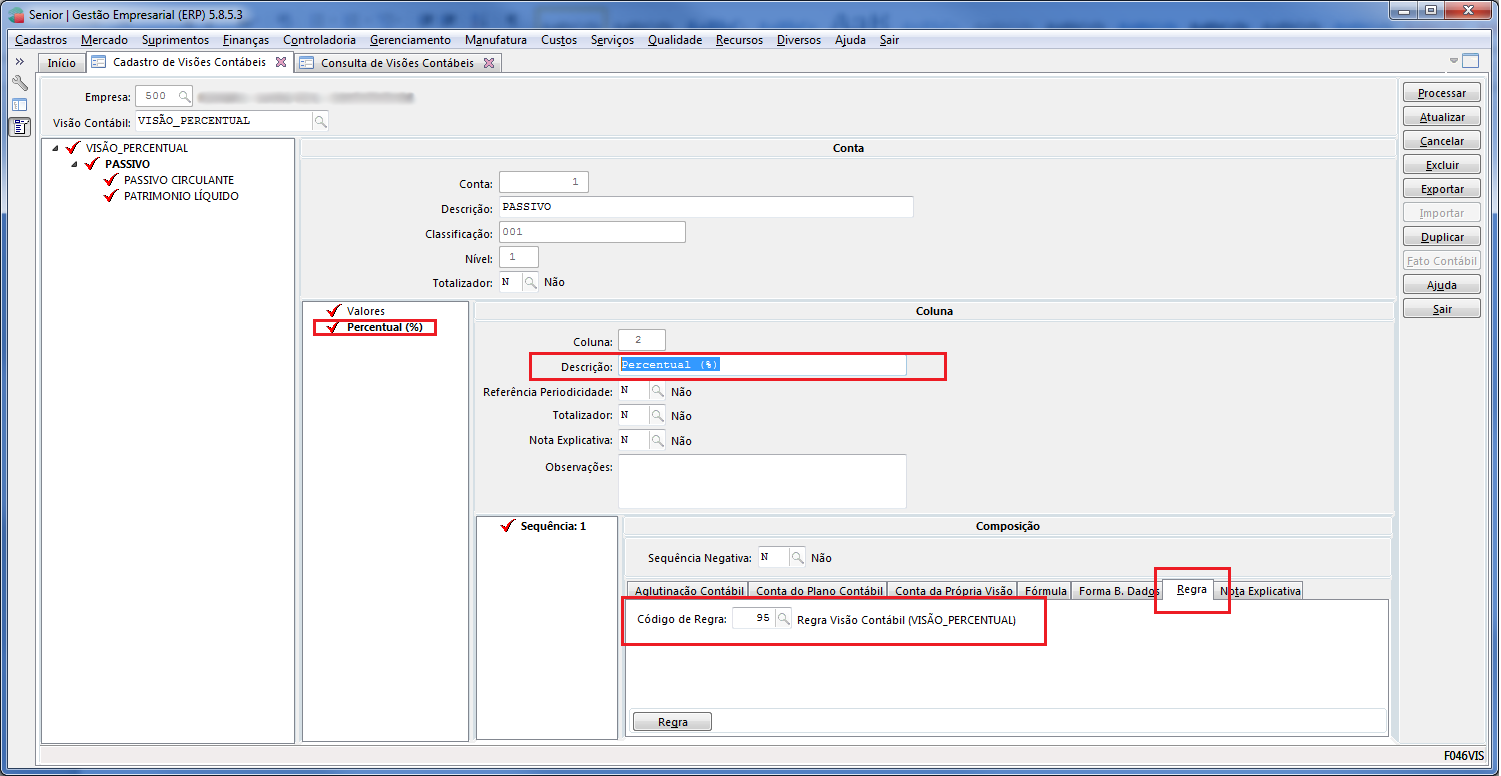The height and width of the screenshot is (776, 1501).
Task: Open the Nota Explicativa field lookup magnifier
Action: pos(657,440)
